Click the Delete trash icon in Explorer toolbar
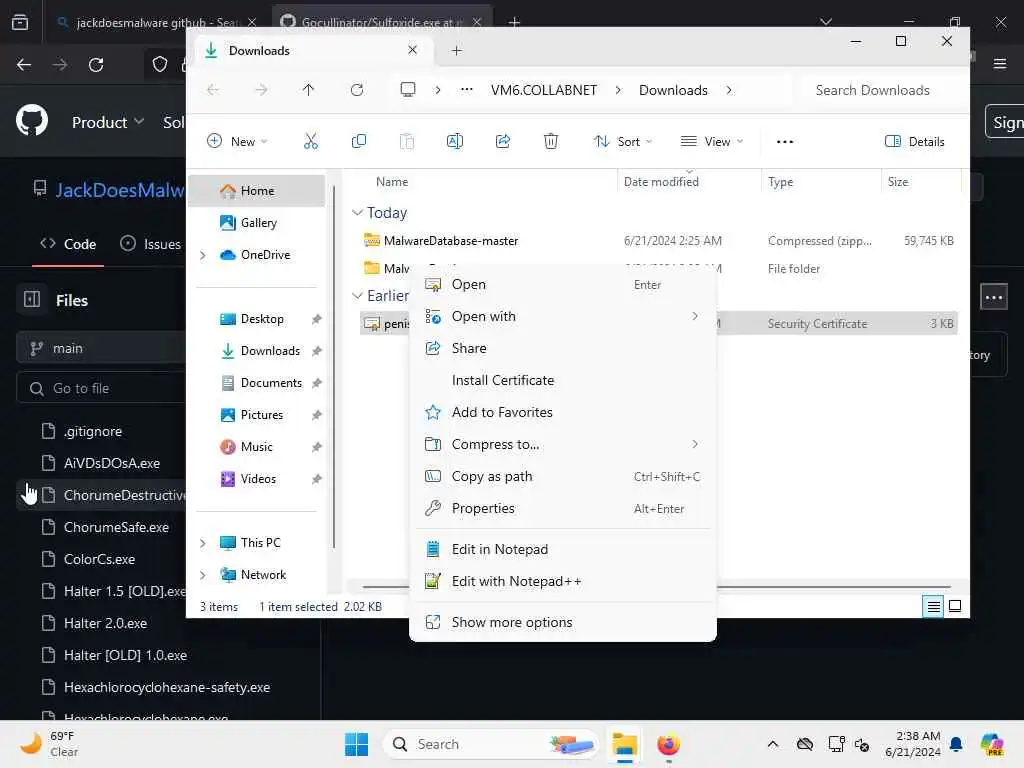Viewport: 1024px width, 768px height. click(x=551, y=141)
